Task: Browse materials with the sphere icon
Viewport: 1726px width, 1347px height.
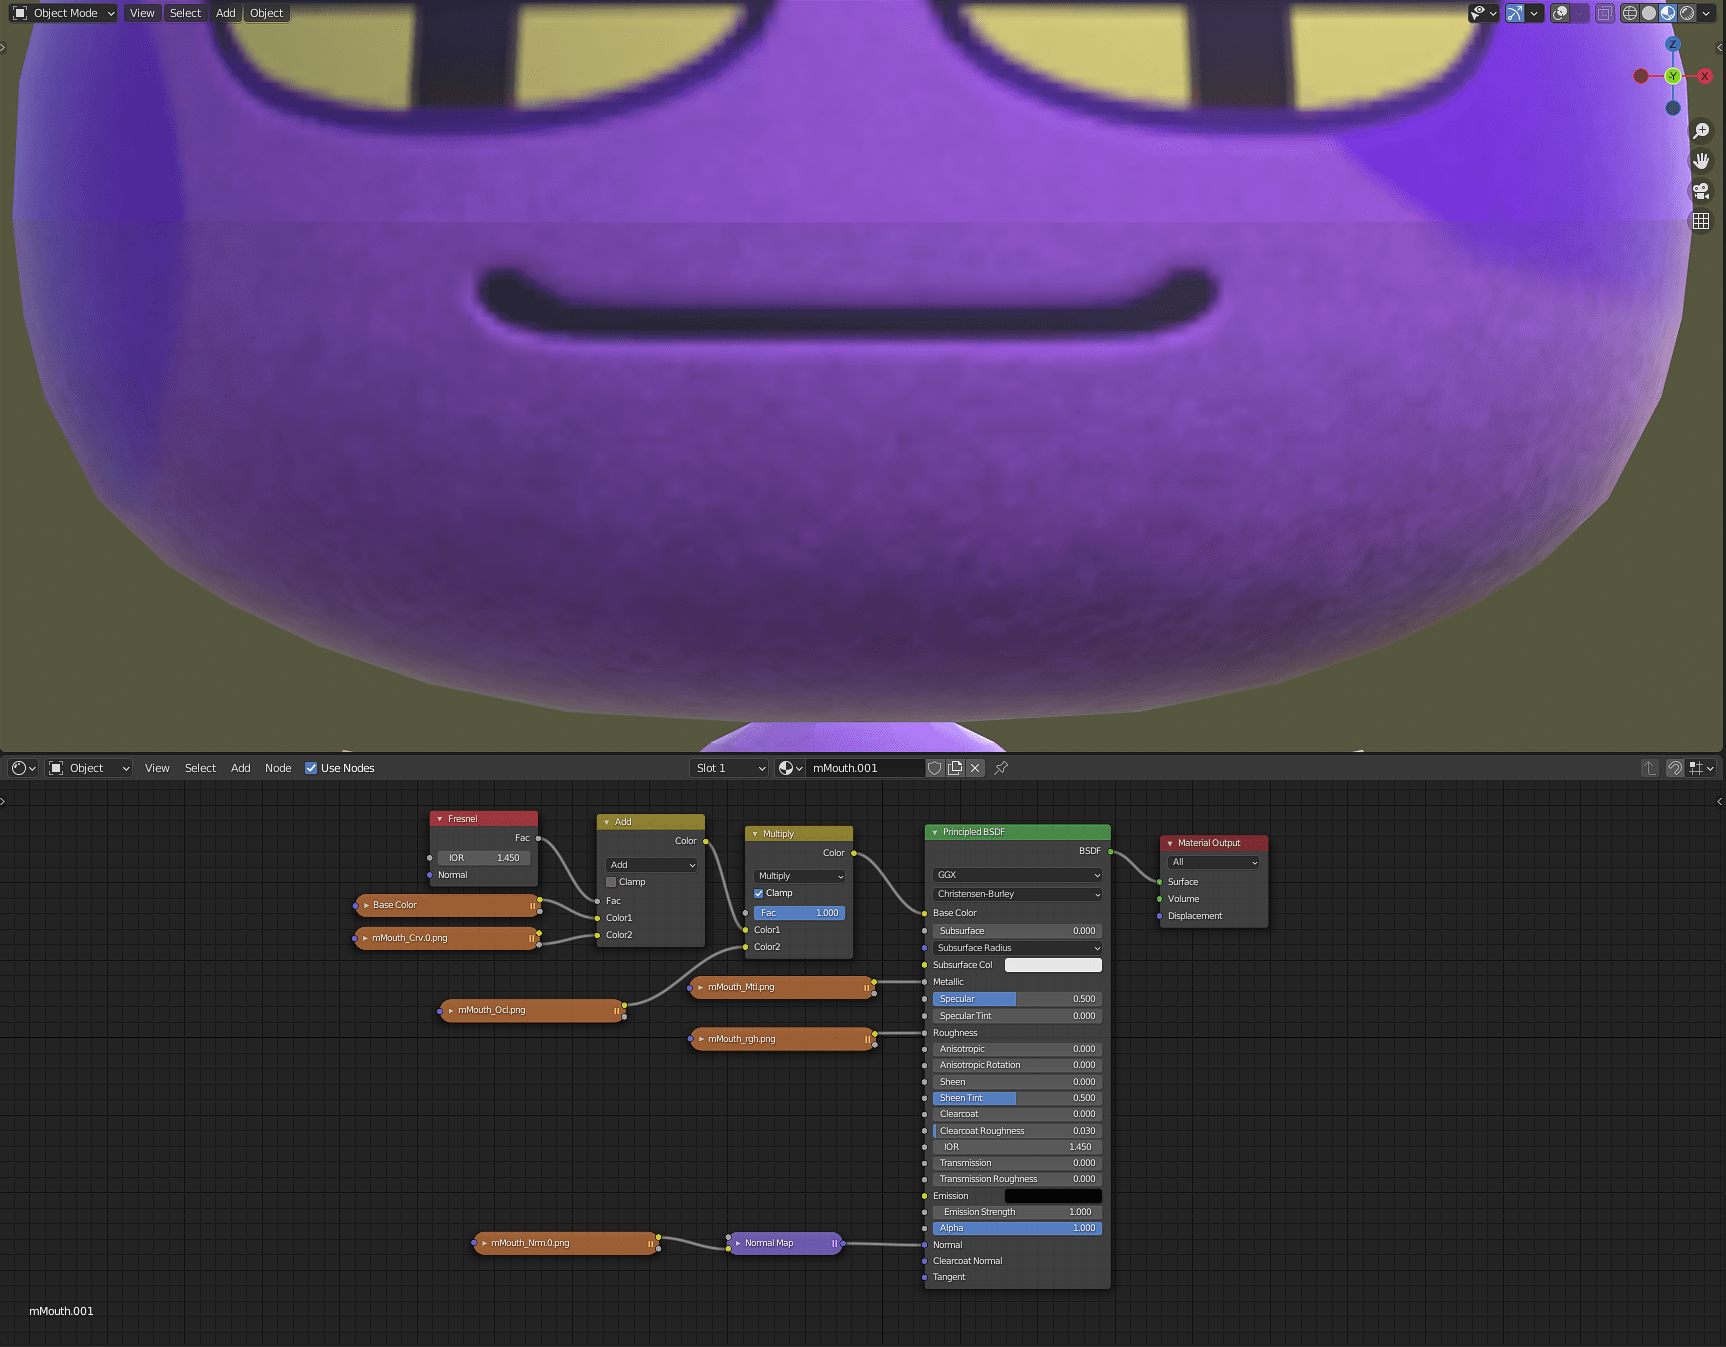Action: [790, 768]
